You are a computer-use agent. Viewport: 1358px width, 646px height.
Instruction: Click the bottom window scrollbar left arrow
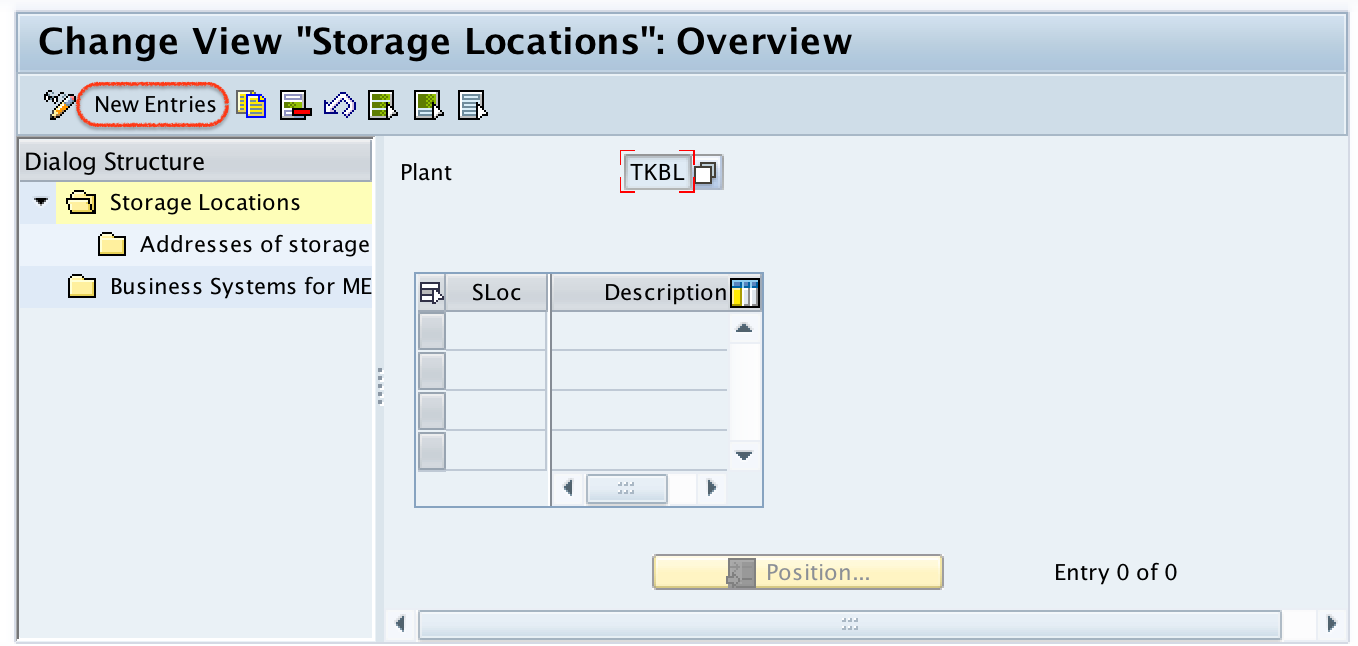tap(400, 624)
